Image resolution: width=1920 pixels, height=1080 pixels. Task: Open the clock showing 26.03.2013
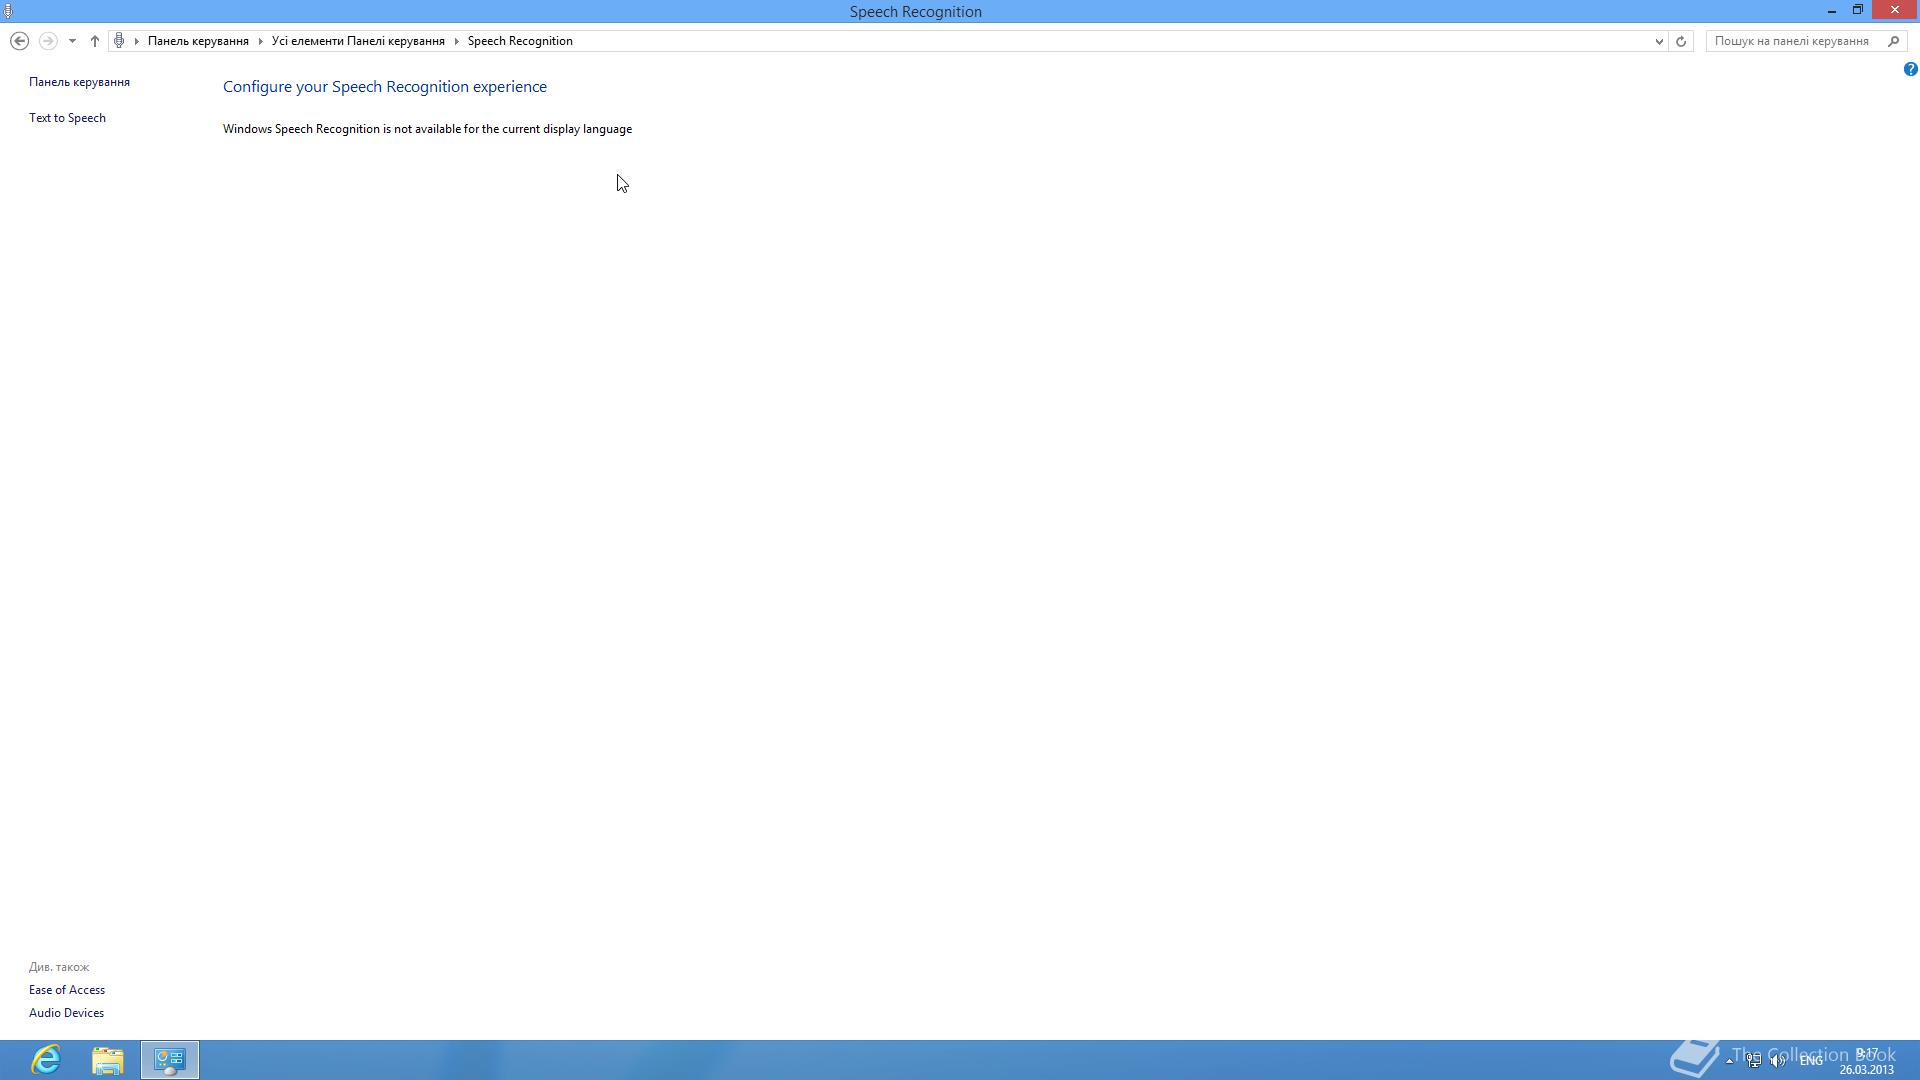pos(1867,1061)
